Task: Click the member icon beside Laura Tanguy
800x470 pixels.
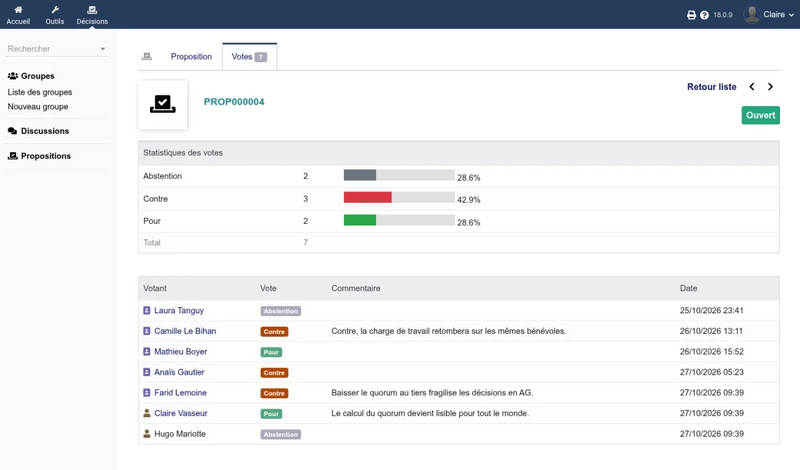Action: point(147,310)
